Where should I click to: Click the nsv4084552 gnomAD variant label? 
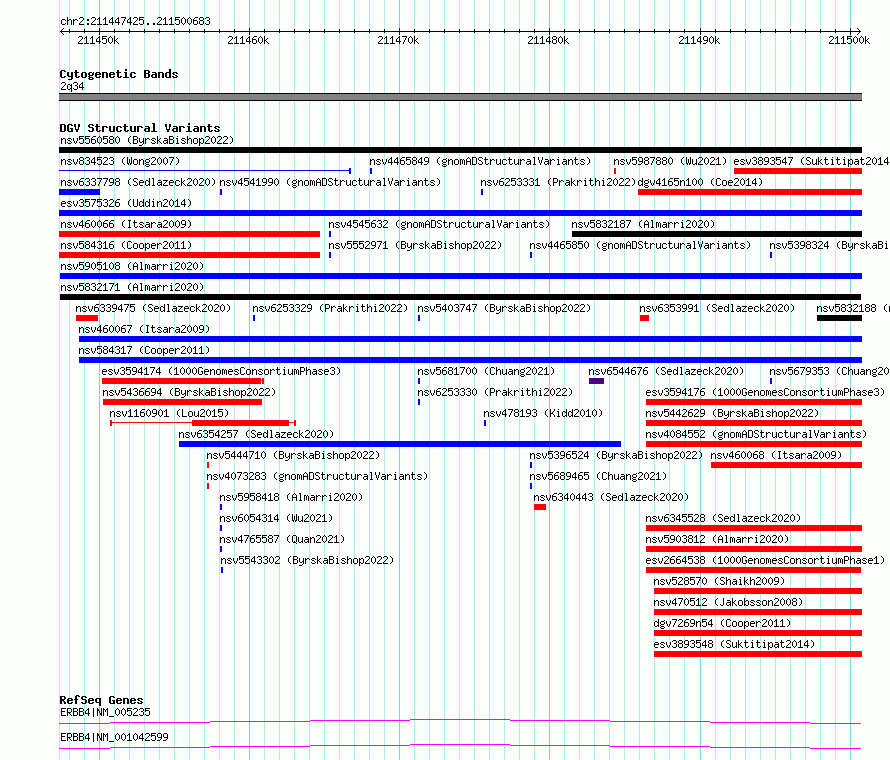pyautogui.click(x=756, y=434)
